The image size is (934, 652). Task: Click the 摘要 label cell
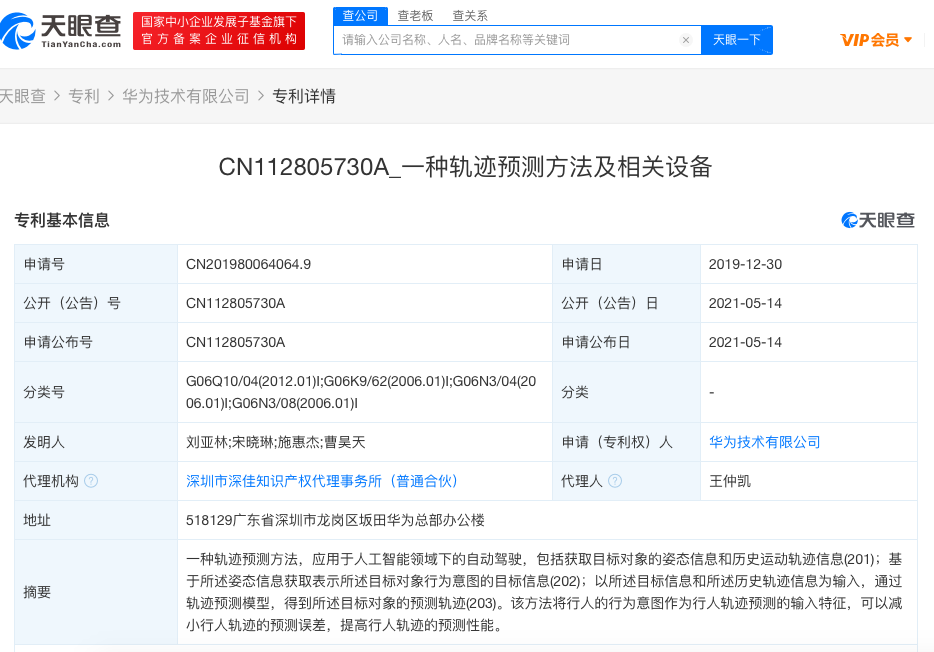pyautogui.click(x=96, y=592)
